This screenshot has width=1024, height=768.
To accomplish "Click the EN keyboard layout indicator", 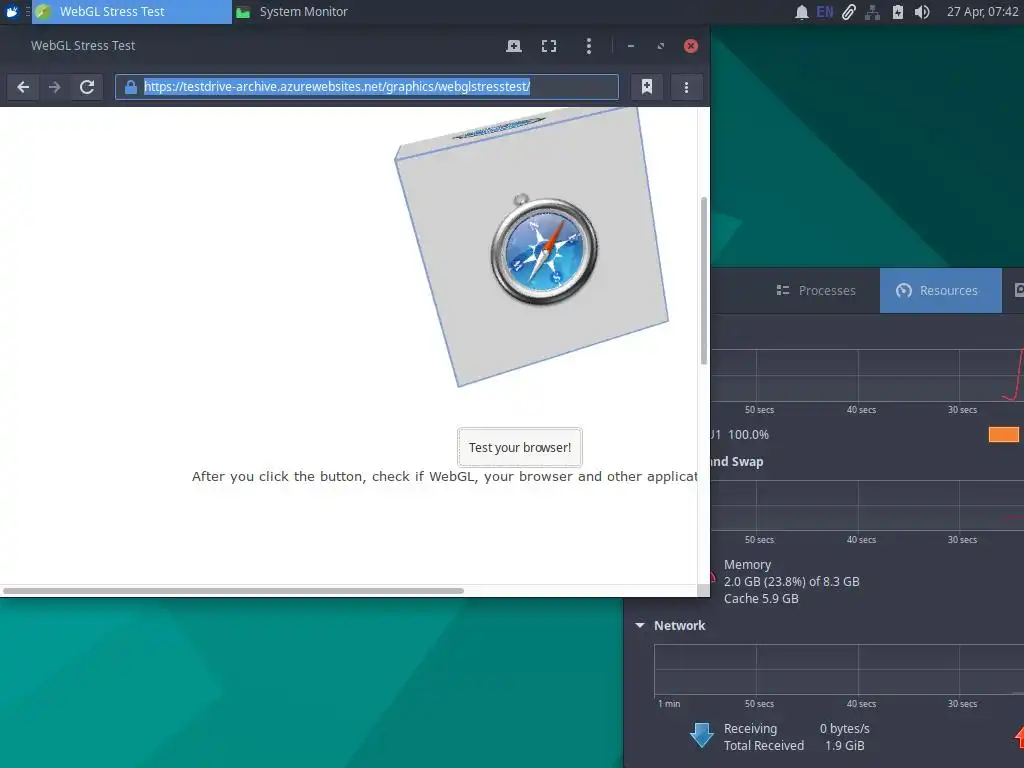I will [x=825, y=12].
